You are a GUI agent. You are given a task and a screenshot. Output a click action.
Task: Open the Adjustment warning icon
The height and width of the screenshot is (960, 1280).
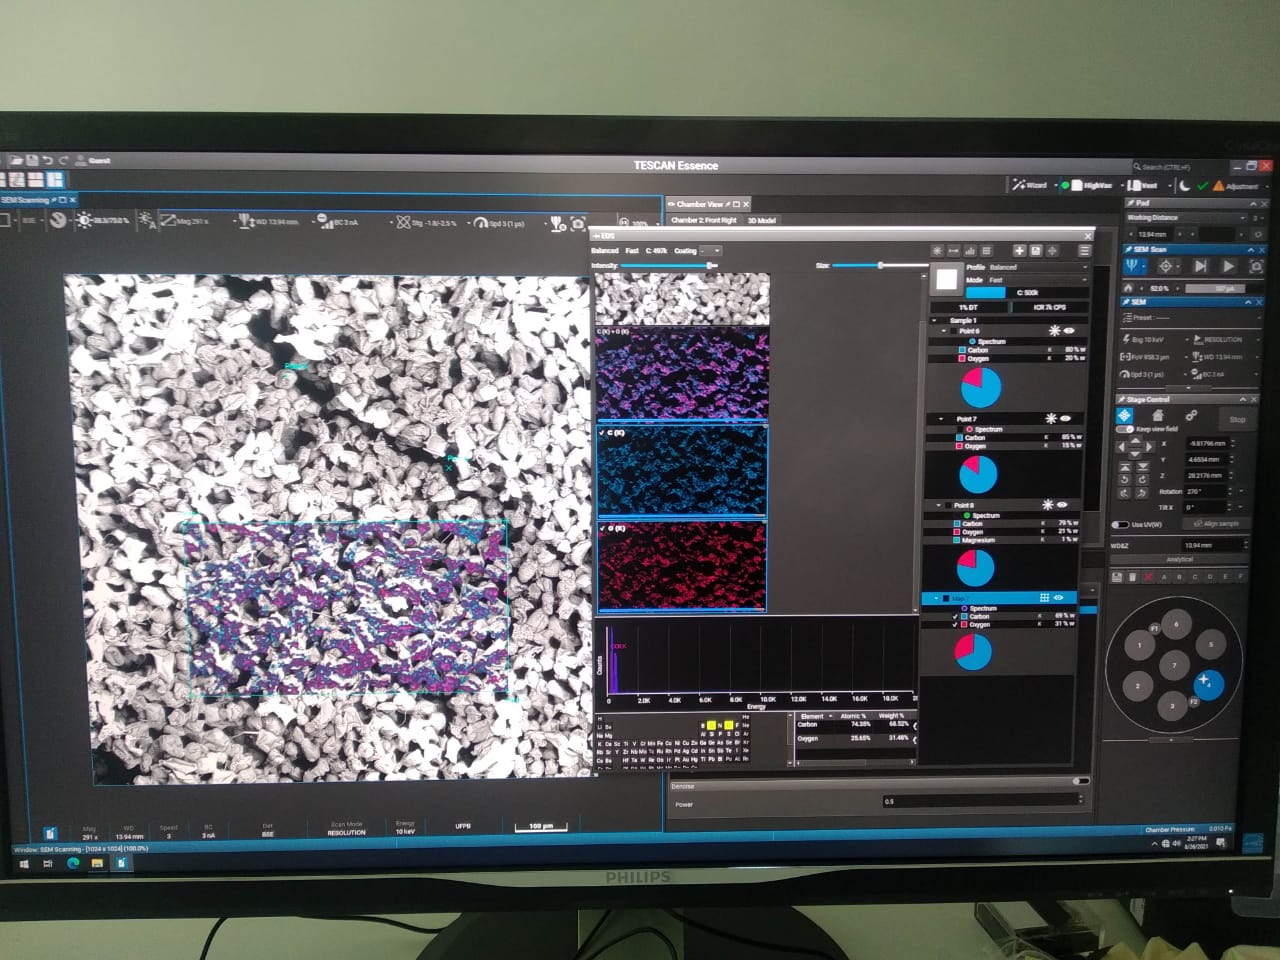coord(1220,185)
